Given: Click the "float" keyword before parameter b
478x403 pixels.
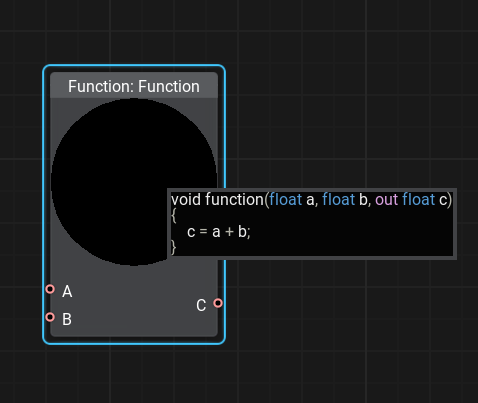Looking at the screenshot, I should click(338, 200).
